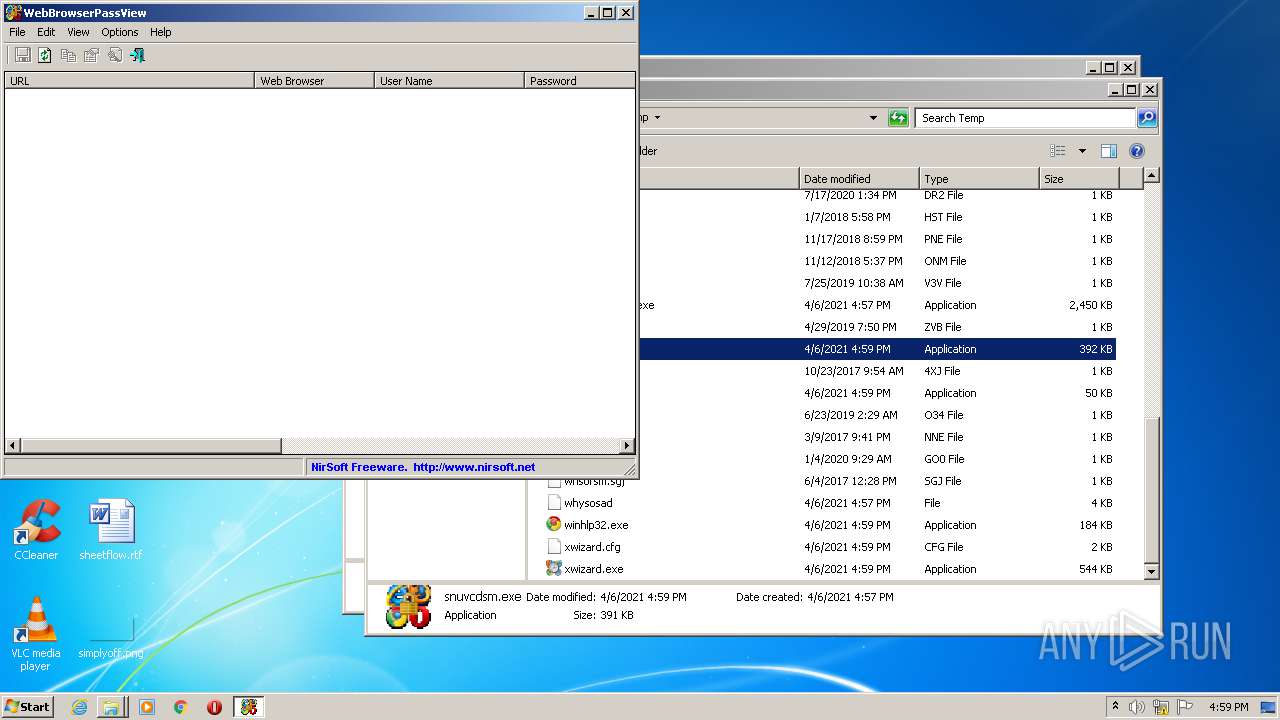Viewport: 1280px width, 720px height.
Task: Click Save Selected Items toolbar icon
Action: [x=22, y=55]
